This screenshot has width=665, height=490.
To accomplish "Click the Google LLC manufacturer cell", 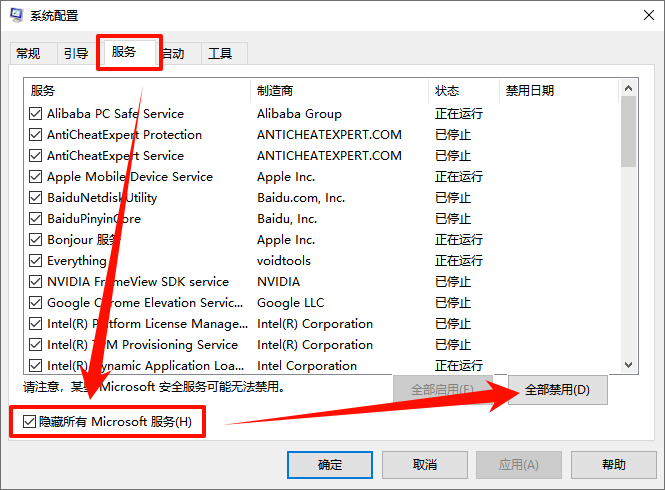I will [x=291, y=302].
